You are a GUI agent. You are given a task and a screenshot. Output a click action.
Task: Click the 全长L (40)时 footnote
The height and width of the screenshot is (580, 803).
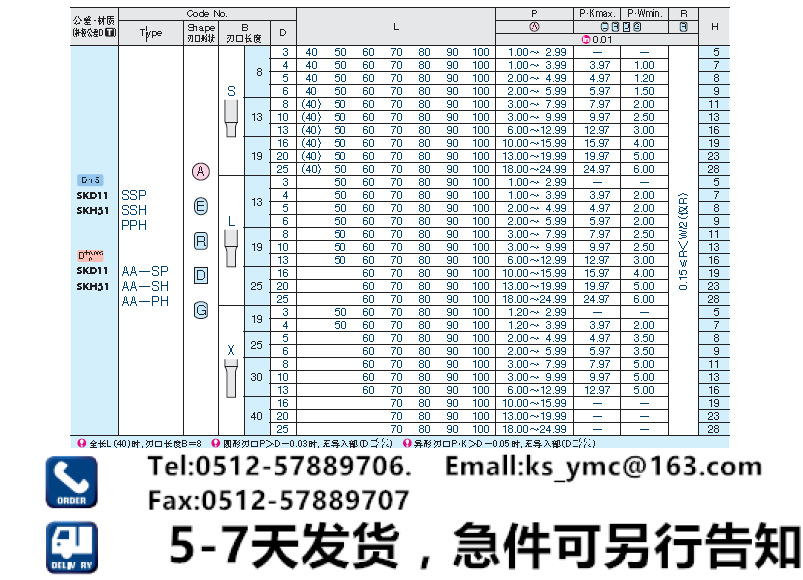(x=145, y=443)
